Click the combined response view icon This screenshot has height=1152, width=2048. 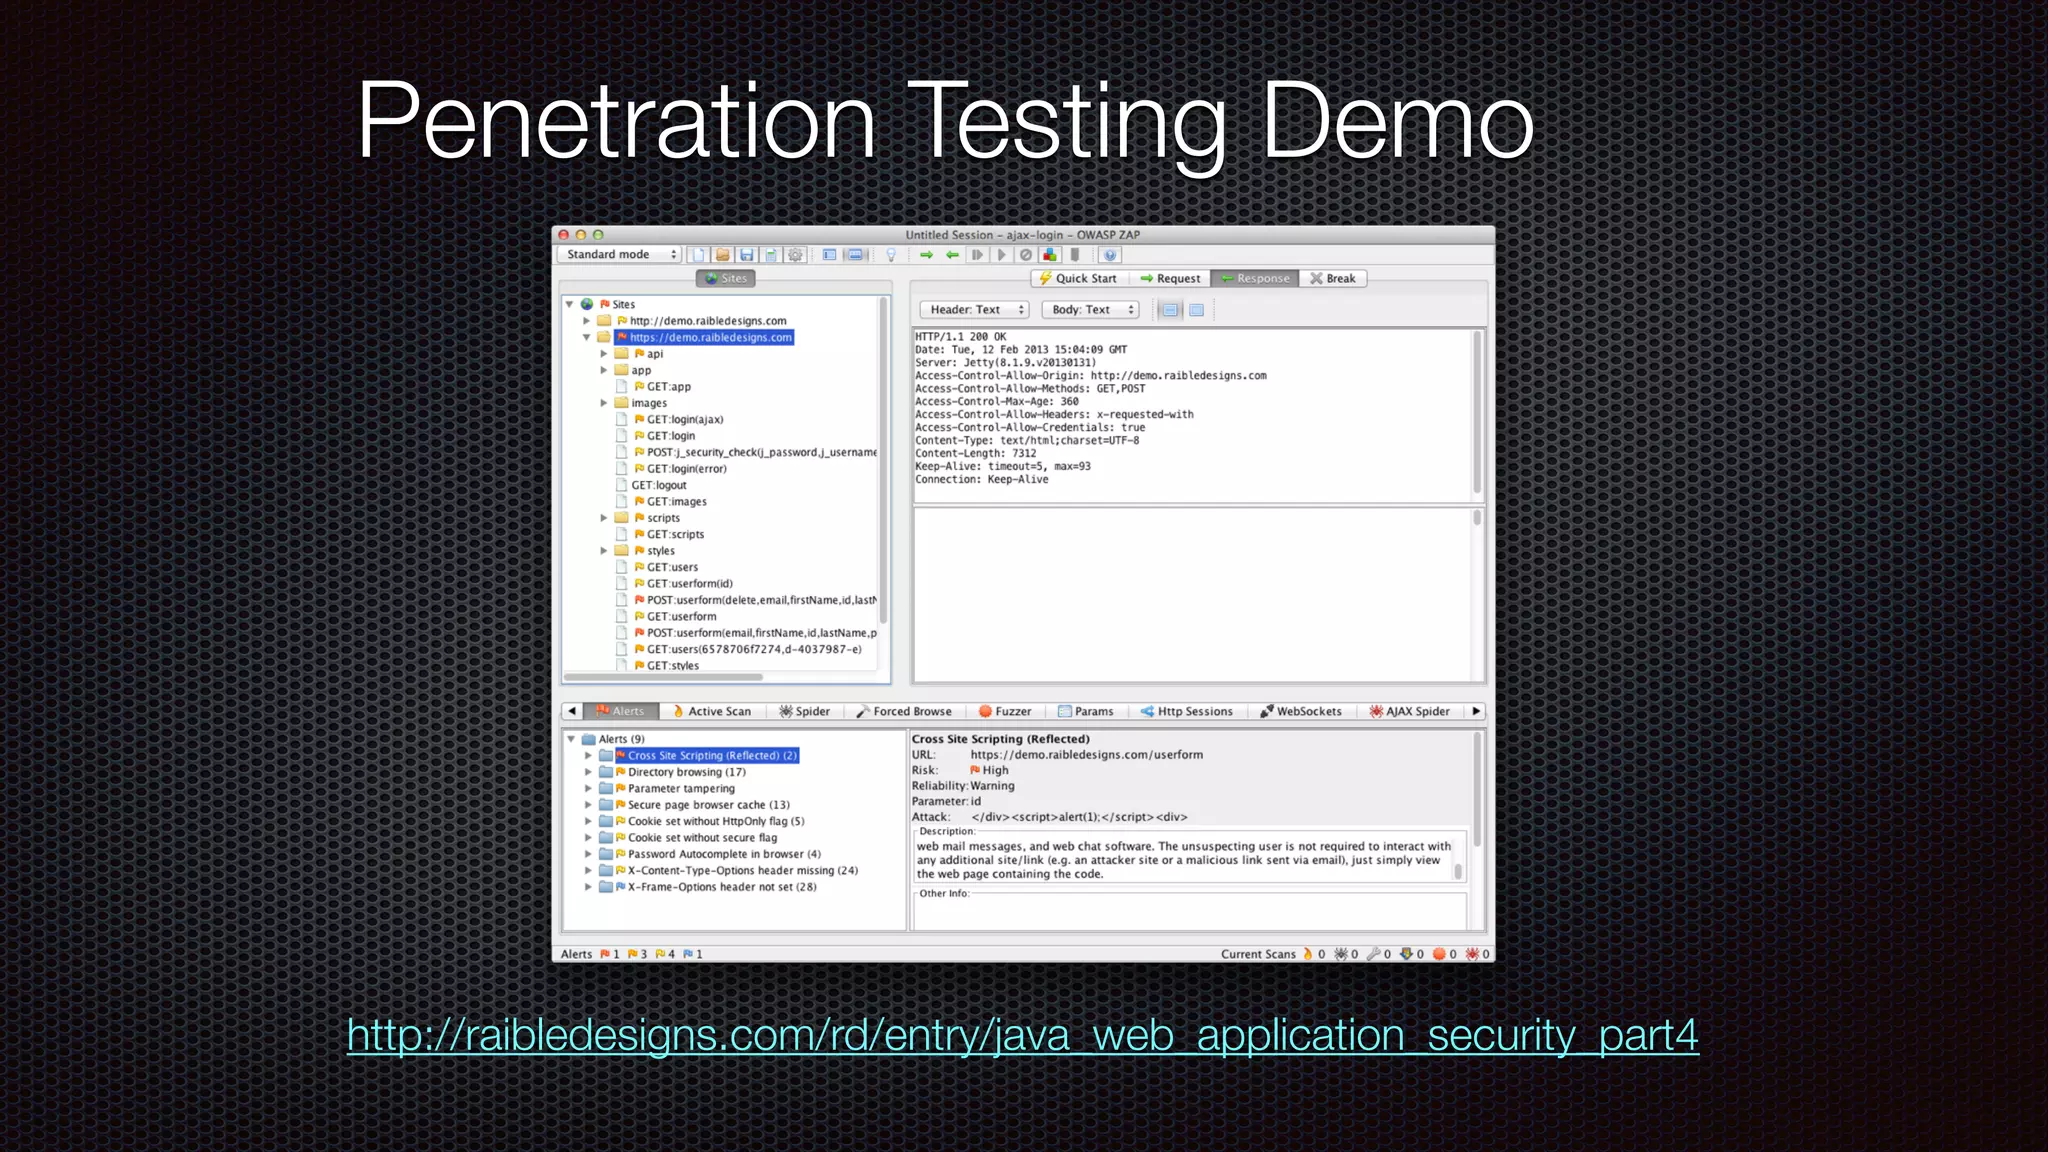[1196, 310]
